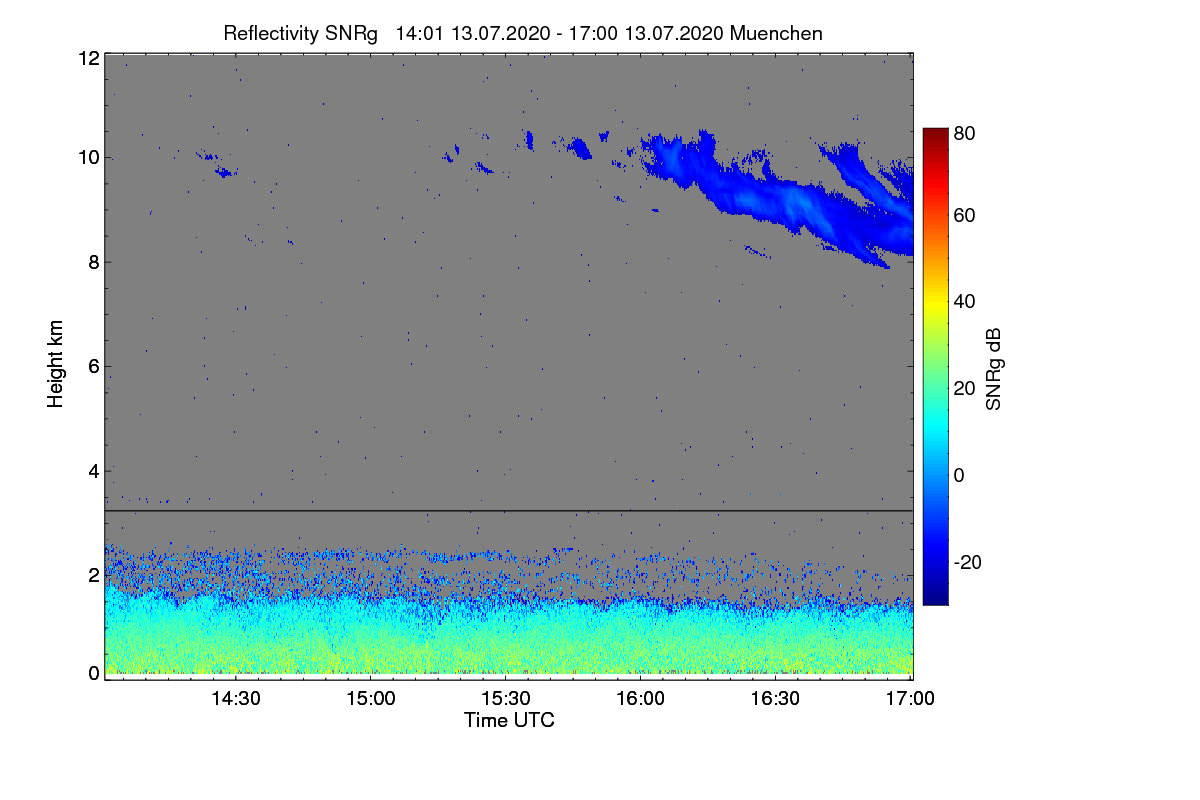Click the 14:30 time tick label
The width and height of the screenshot is (1200, 800).
click(235, 699)
